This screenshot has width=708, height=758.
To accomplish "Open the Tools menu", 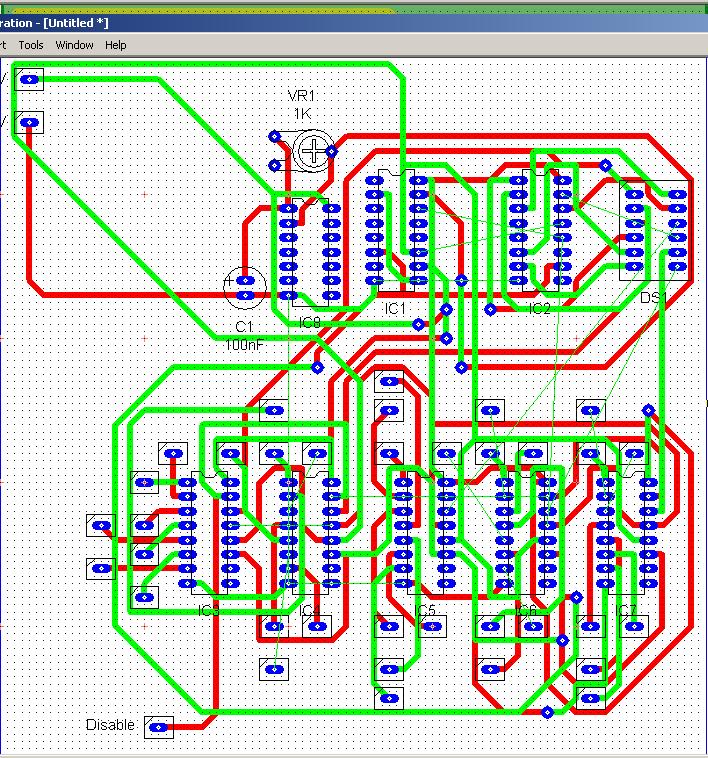I will pyautogui.click(x=31, y=45).
